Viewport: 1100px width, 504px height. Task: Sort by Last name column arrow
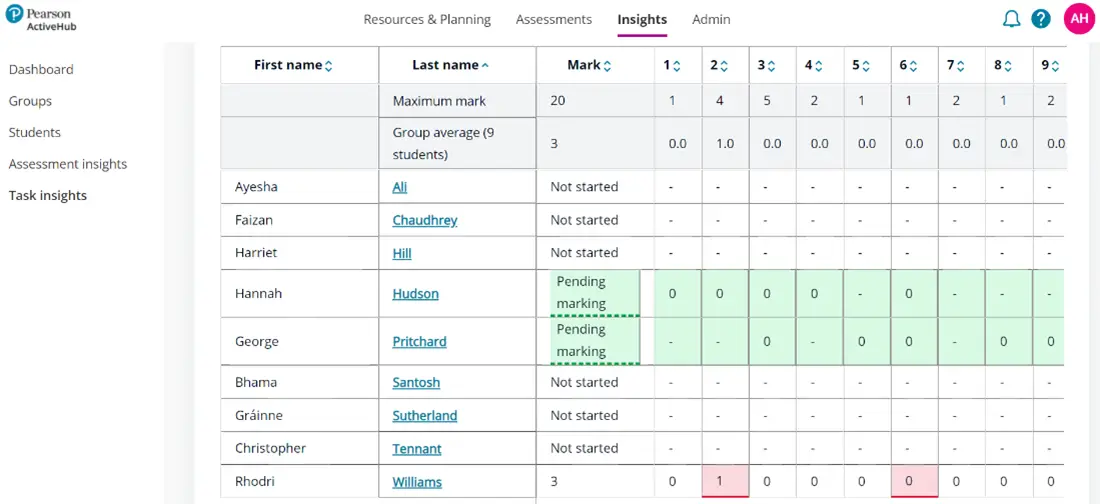486,66
